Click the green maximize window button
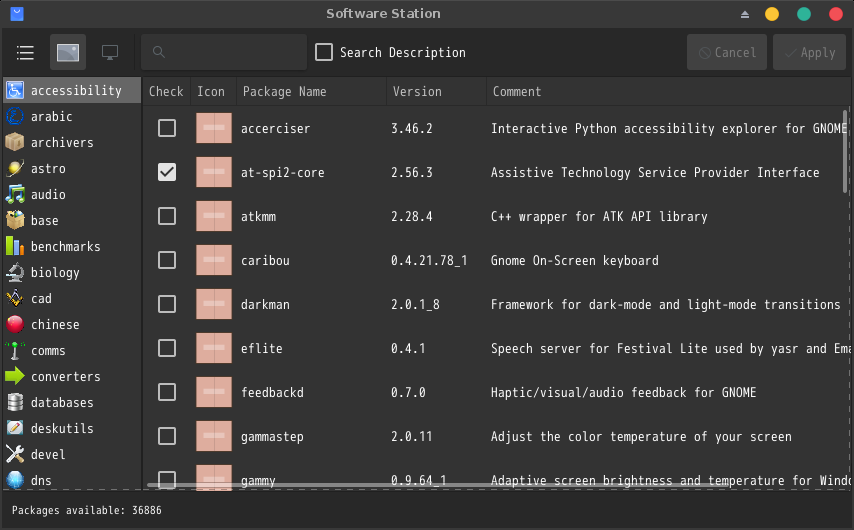 pyautogui.click(x=804, y=14)
